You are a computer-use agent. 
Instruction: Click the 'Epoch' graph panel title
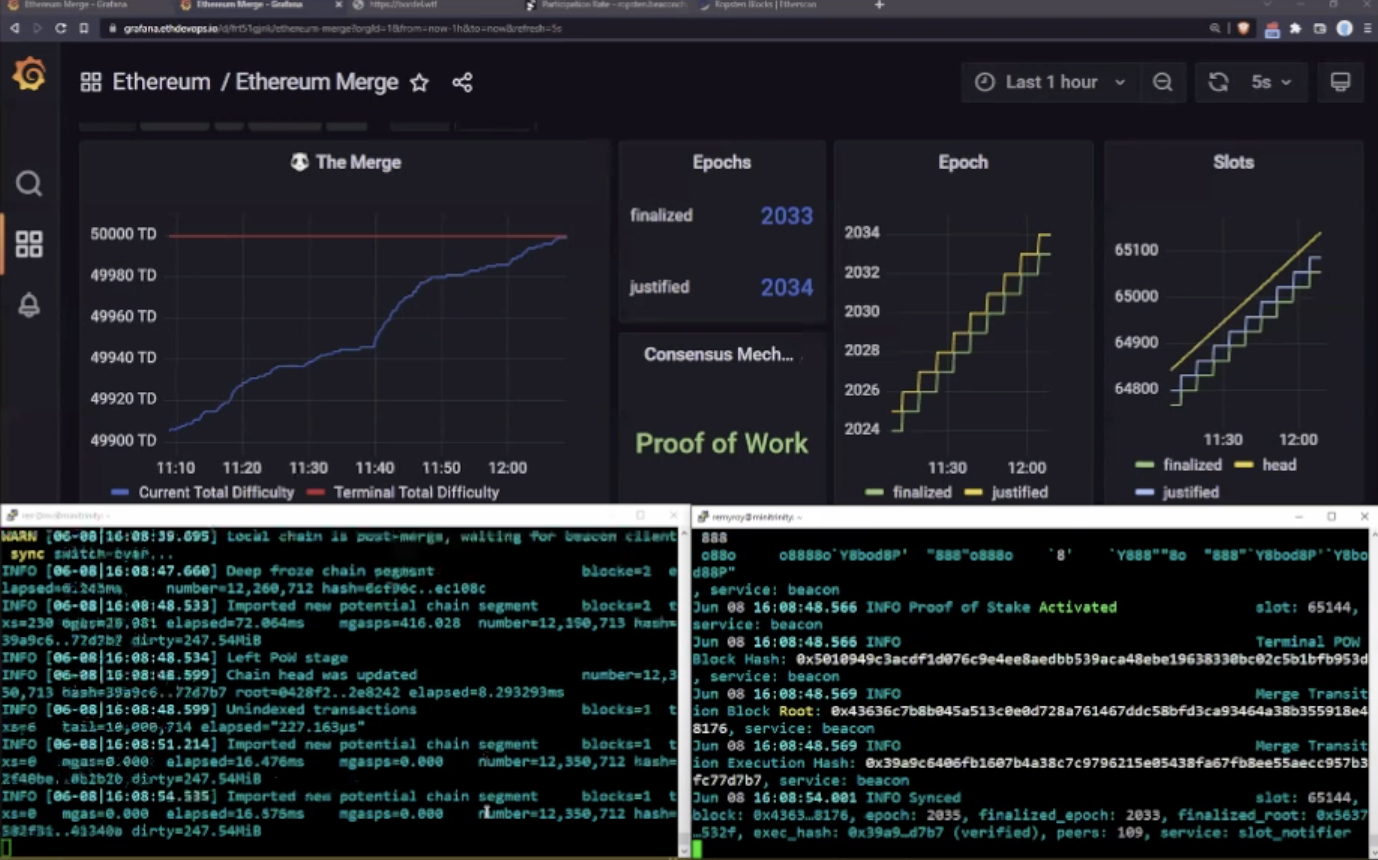click(x=963, y=162)
